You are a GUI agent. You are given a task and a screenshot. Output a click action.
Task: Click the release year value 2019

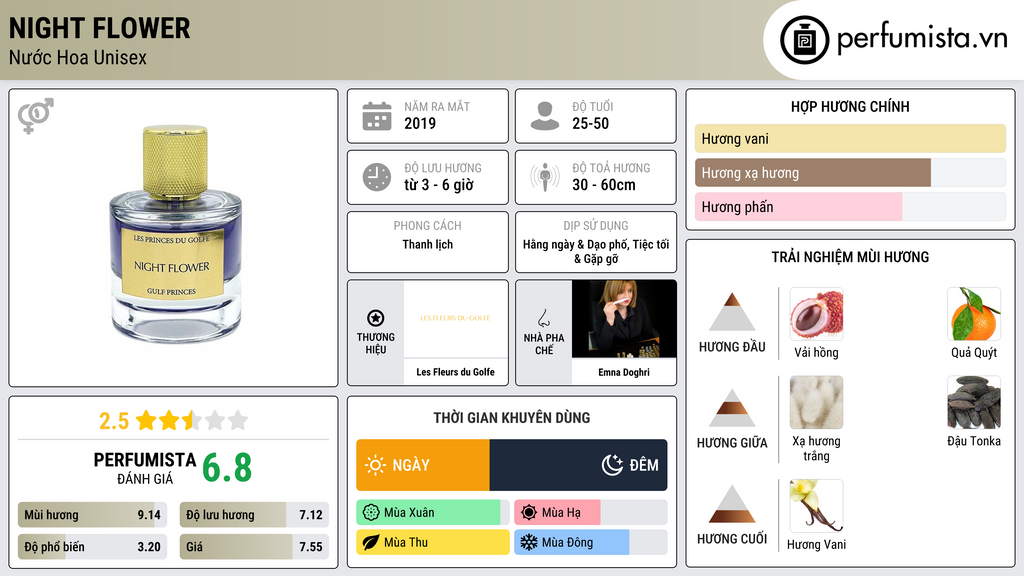click(x=420, y=123)
